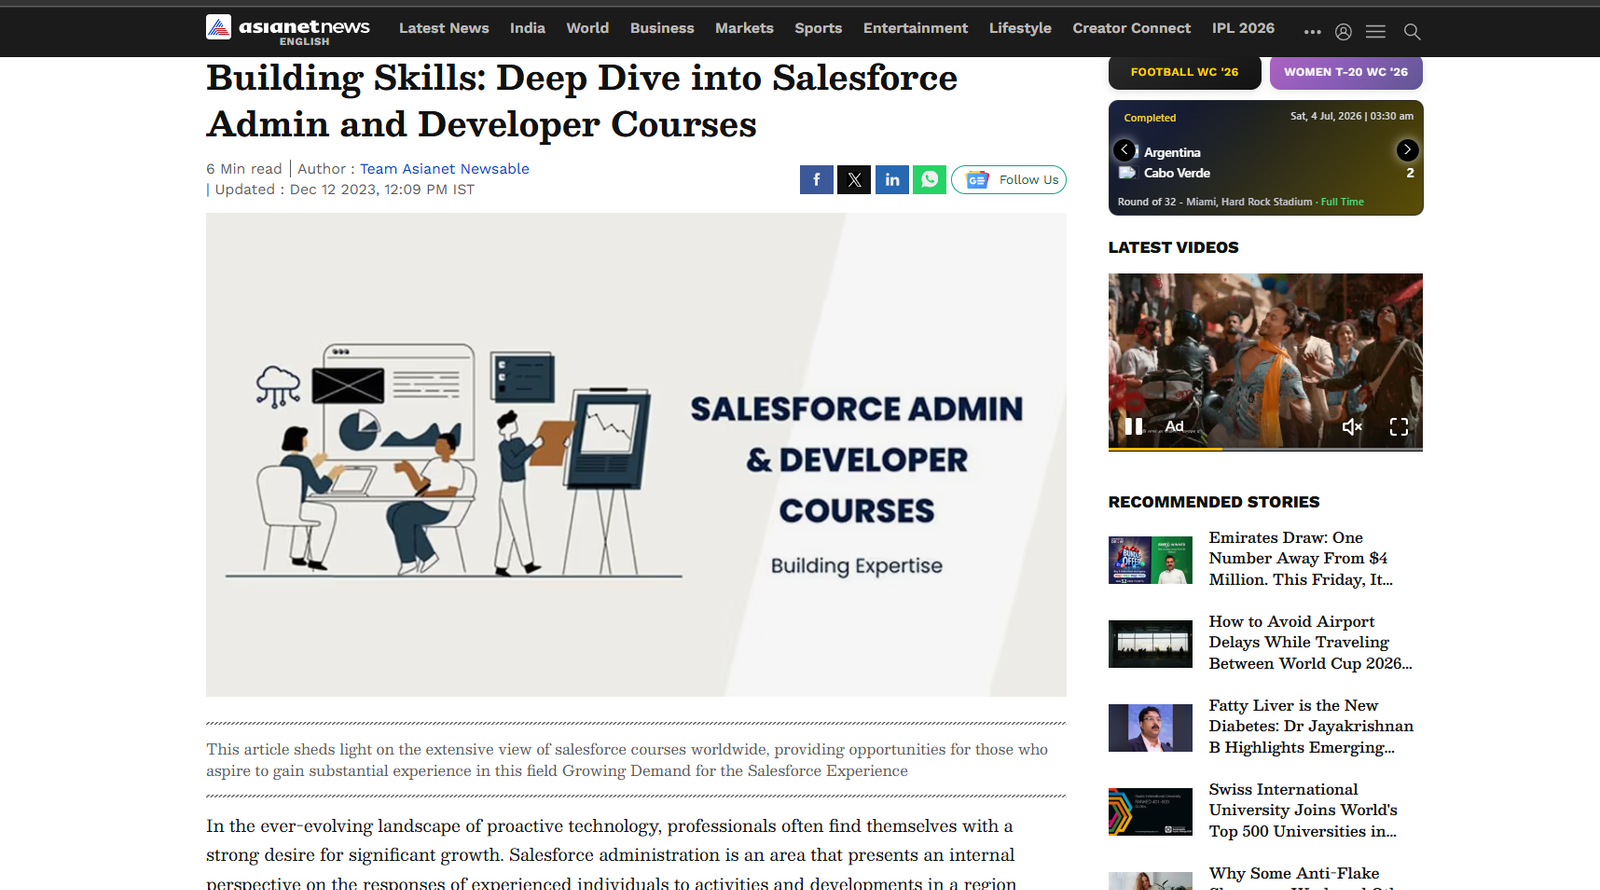
Task: Click Dr Jayakrishnan story thumbnail
Action: pyautogui.click(x=1150, y=728)
